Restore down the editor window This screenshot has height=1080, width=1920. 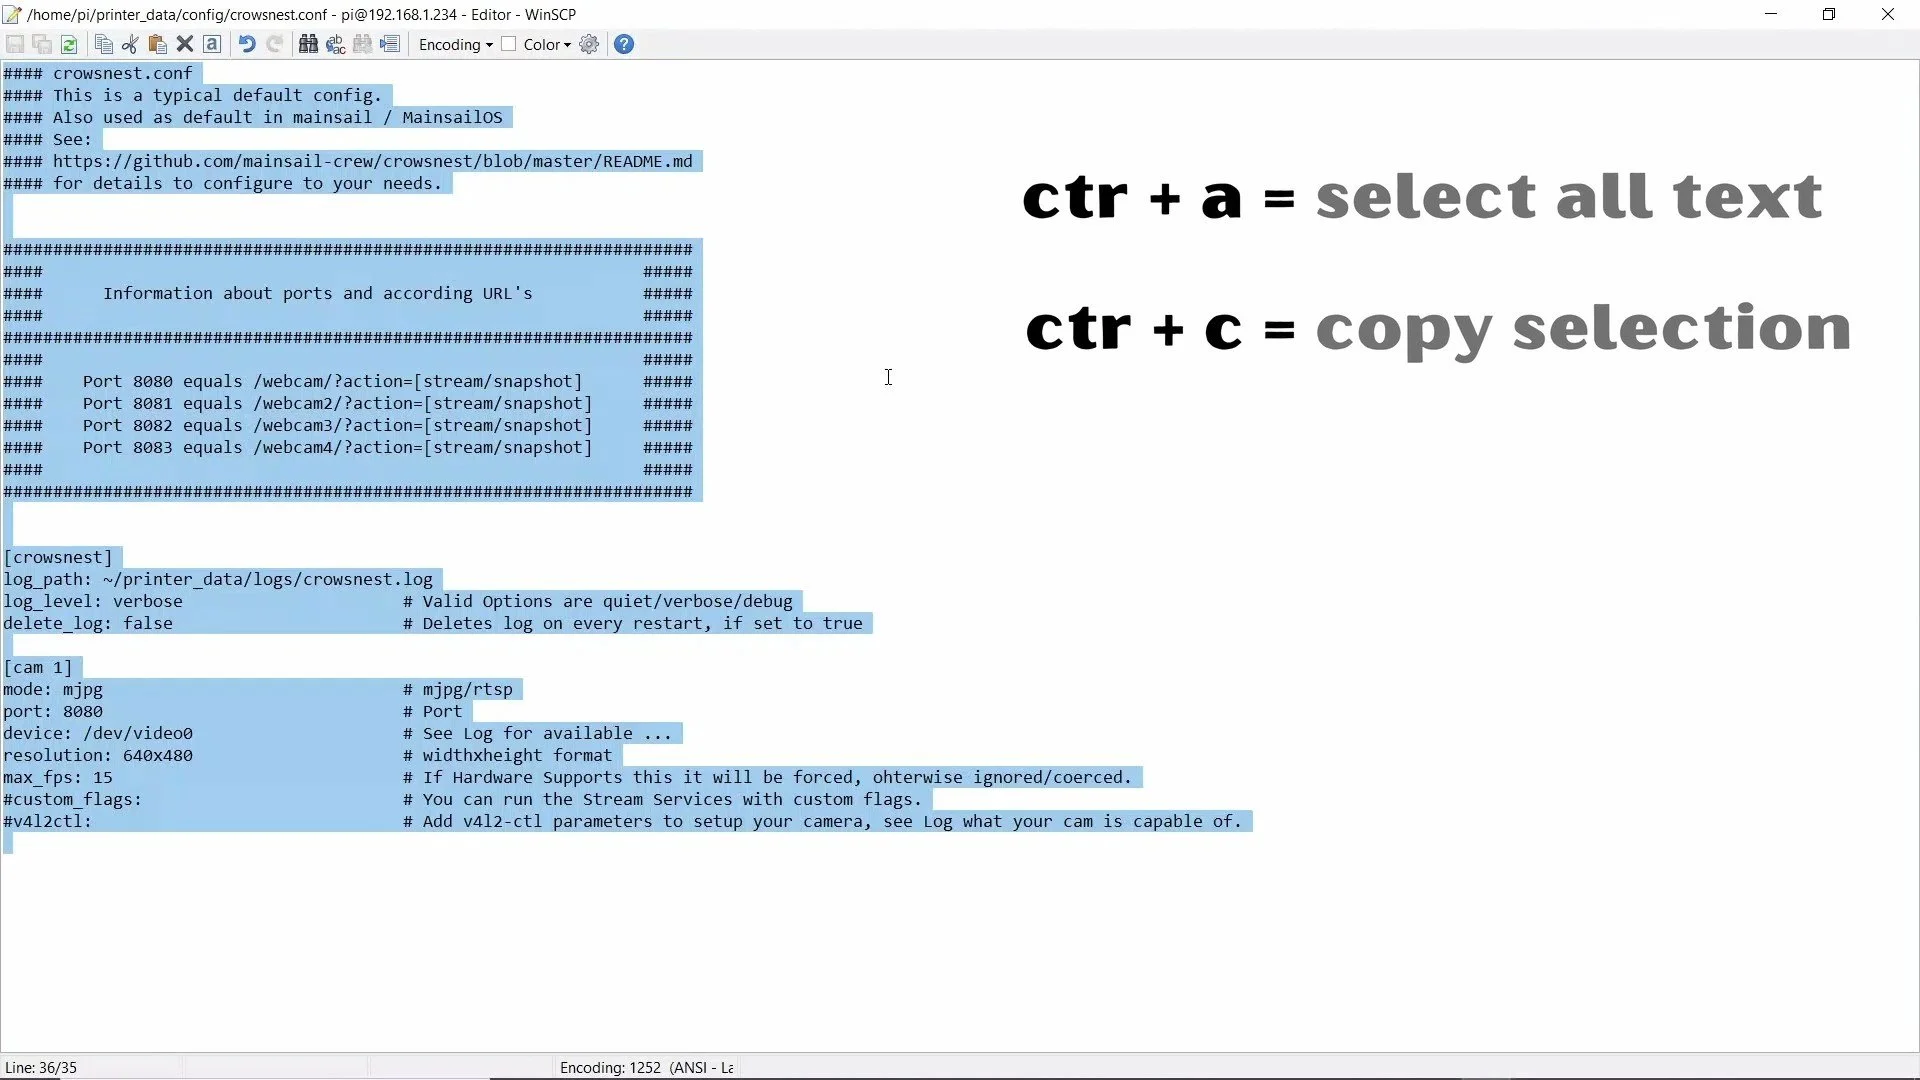pos(1828,14)
